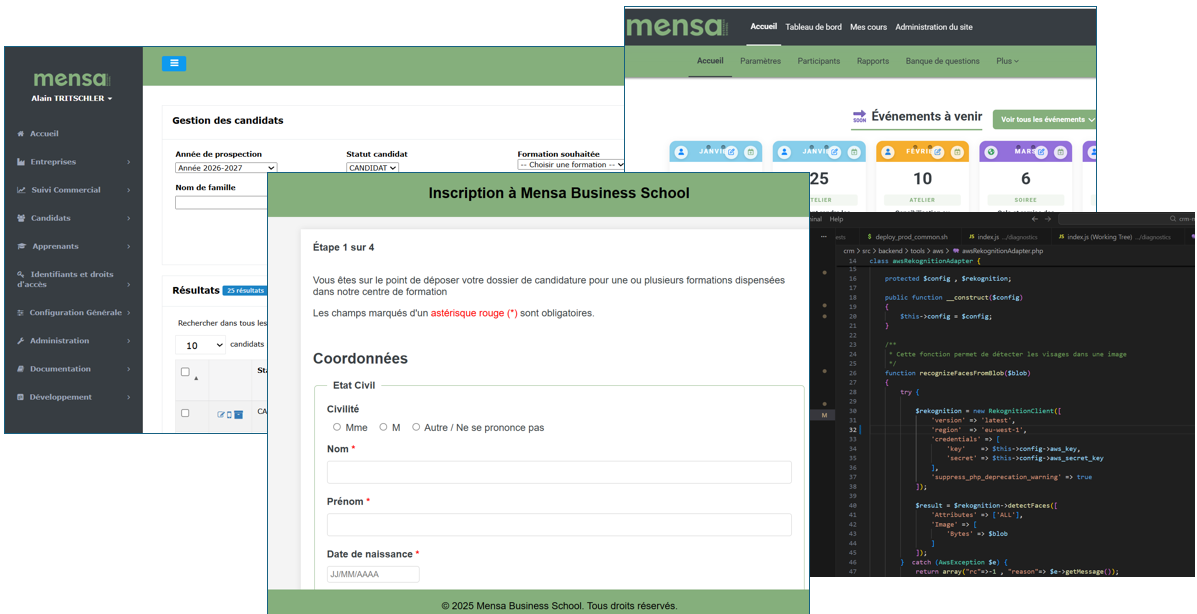Image resolution: width=1197 pixels, height=614 pixels.
Task: Check the first candidate row checkbox
Action: point(184,413)
